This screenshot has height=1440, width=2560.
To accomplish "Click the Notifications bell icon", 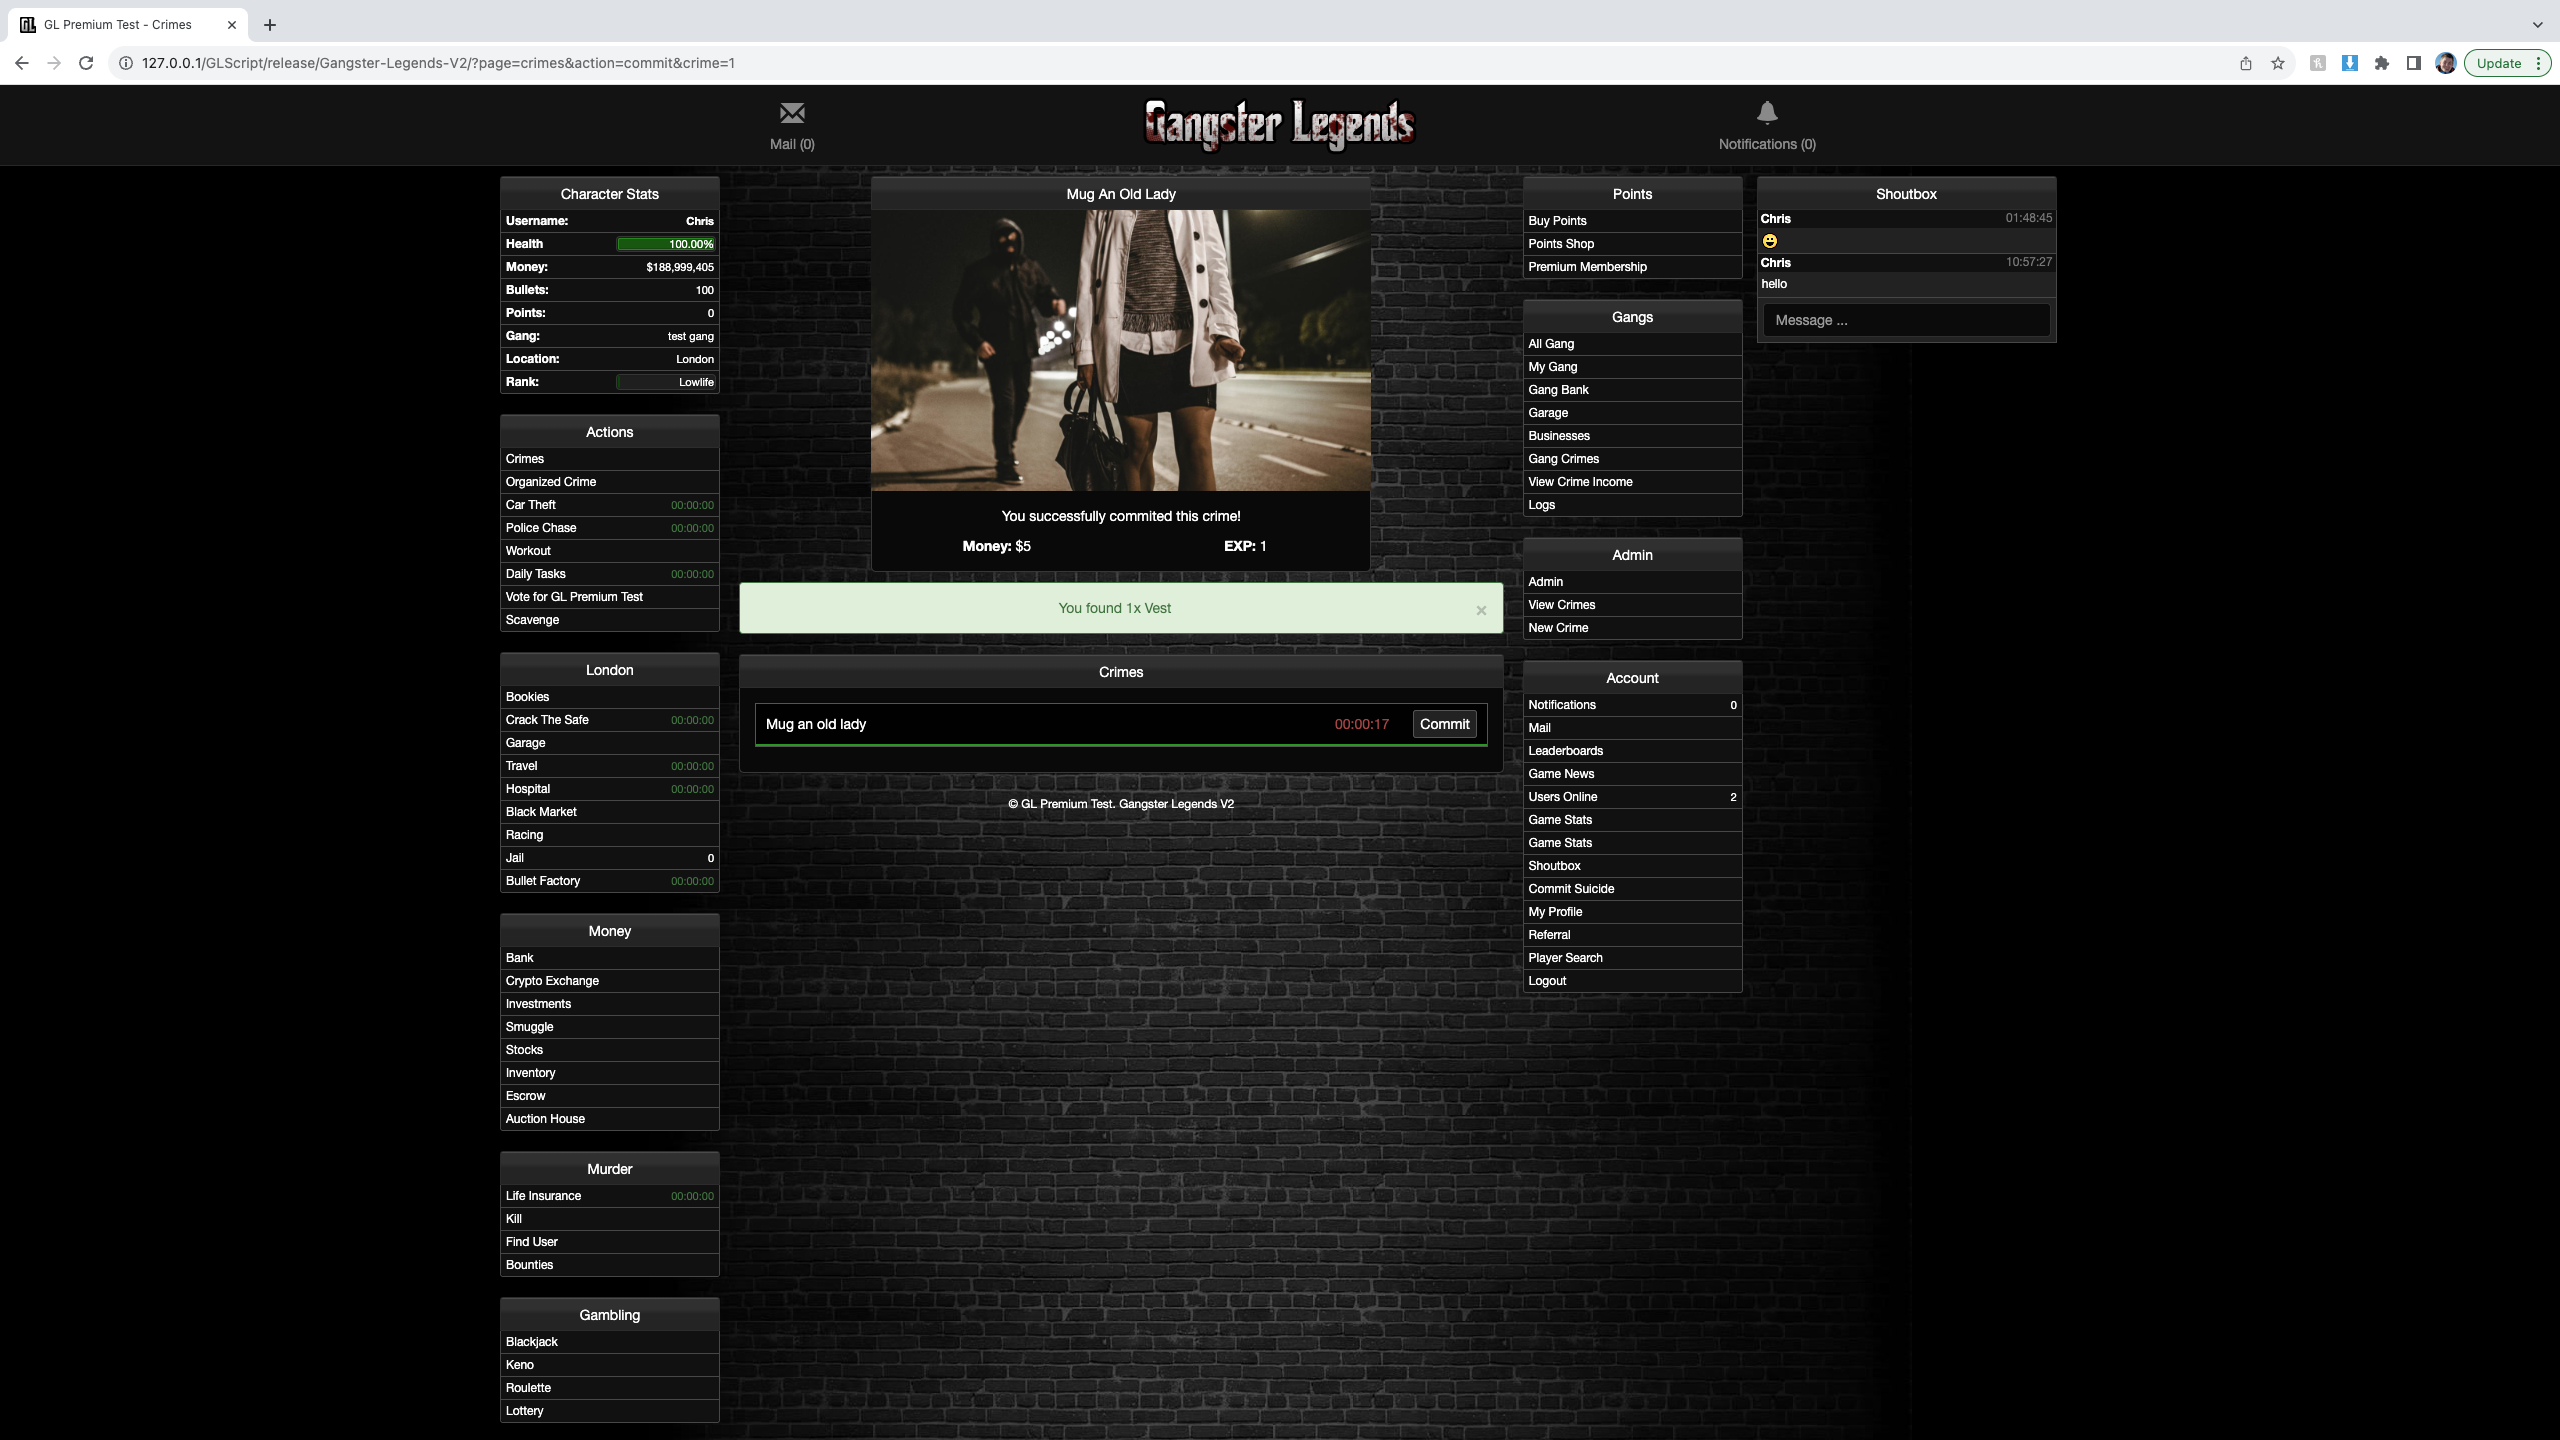I will (x=1767, y=113).
